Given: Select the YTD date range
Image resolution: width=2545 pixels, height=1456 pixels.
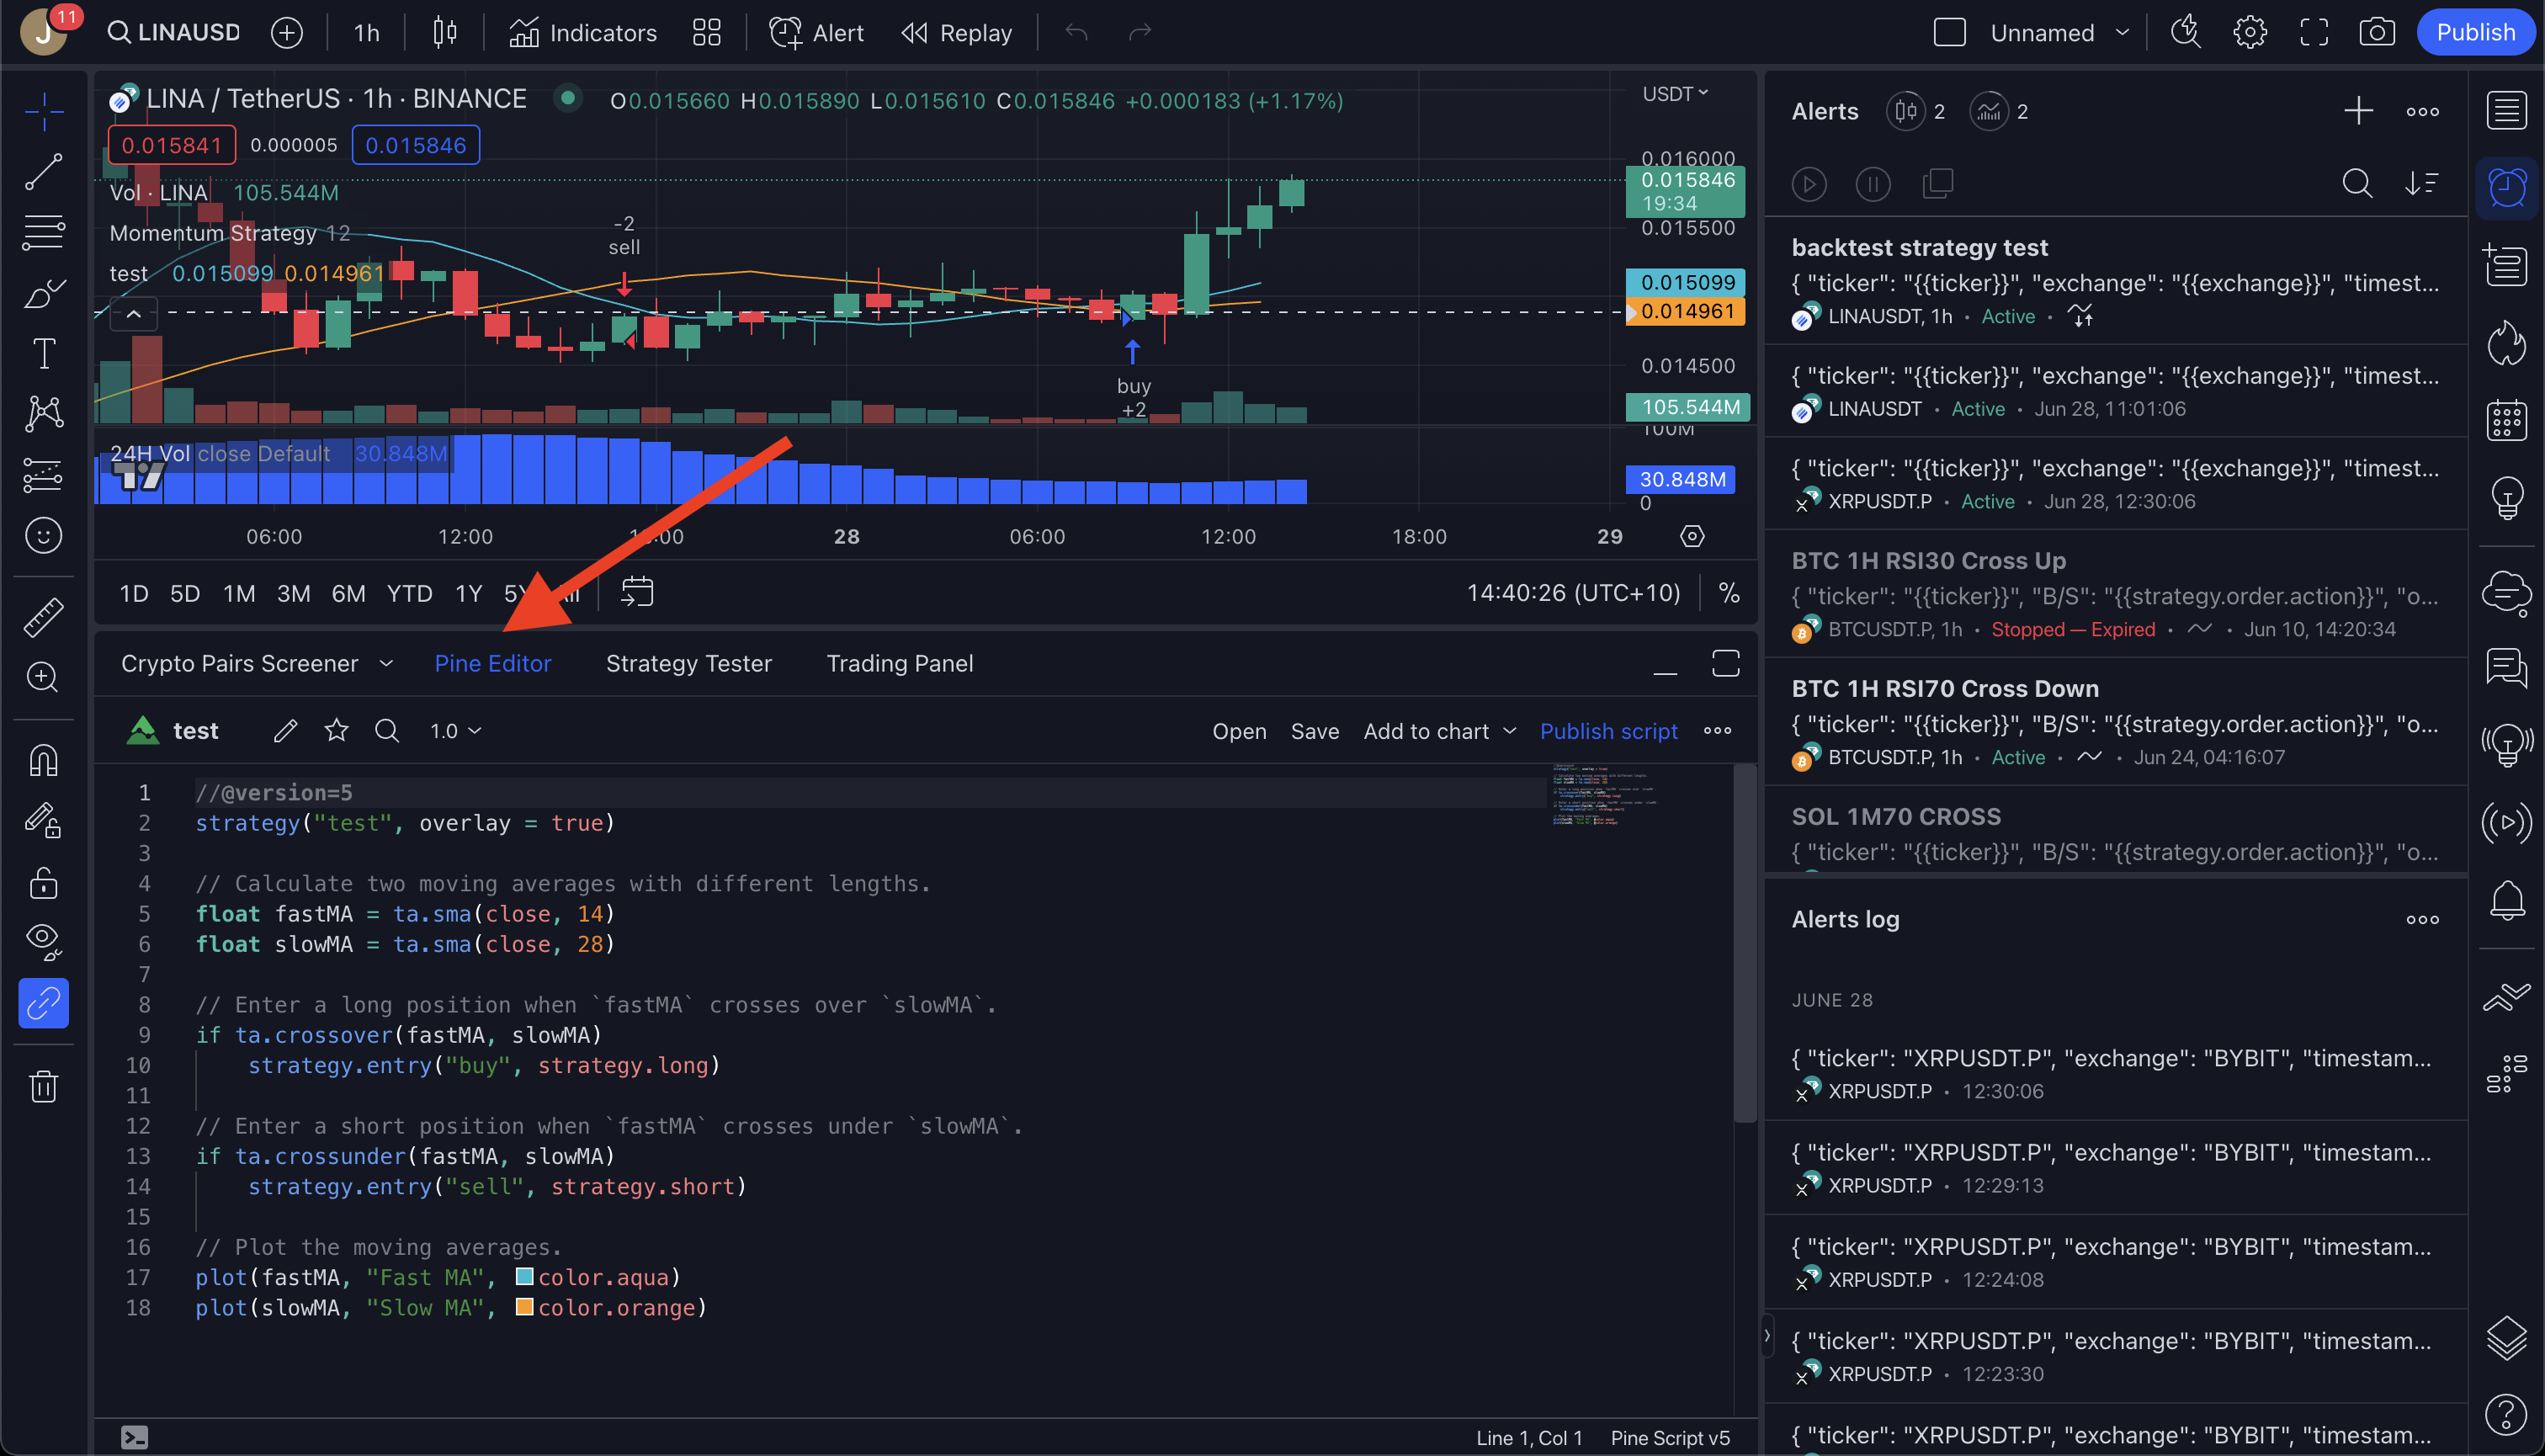Looking at the screenshot, I should [410, 594].
